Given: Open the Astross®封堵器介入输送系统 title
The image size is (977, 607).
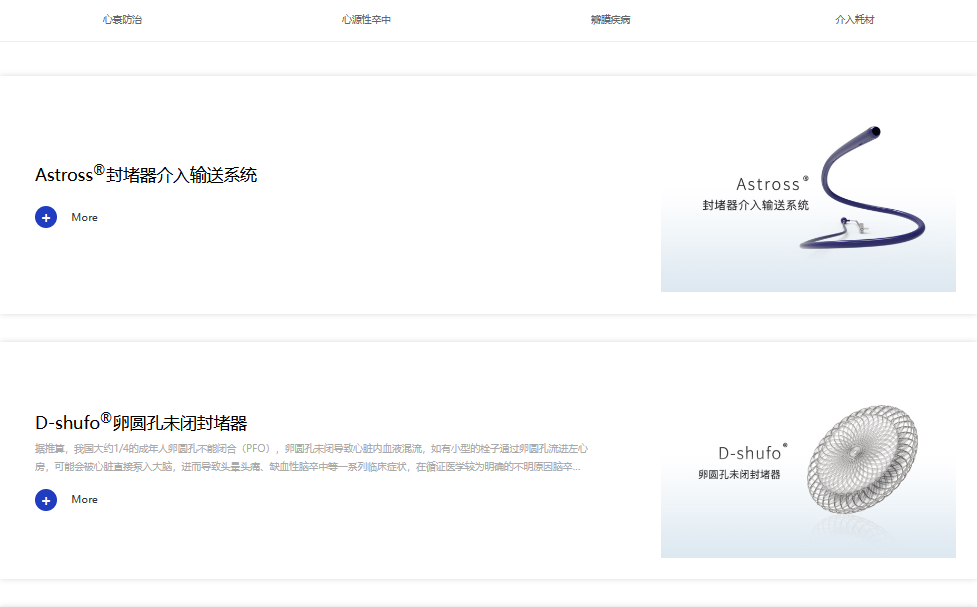Looking at the screenshot, I should (x=146, y=174).
